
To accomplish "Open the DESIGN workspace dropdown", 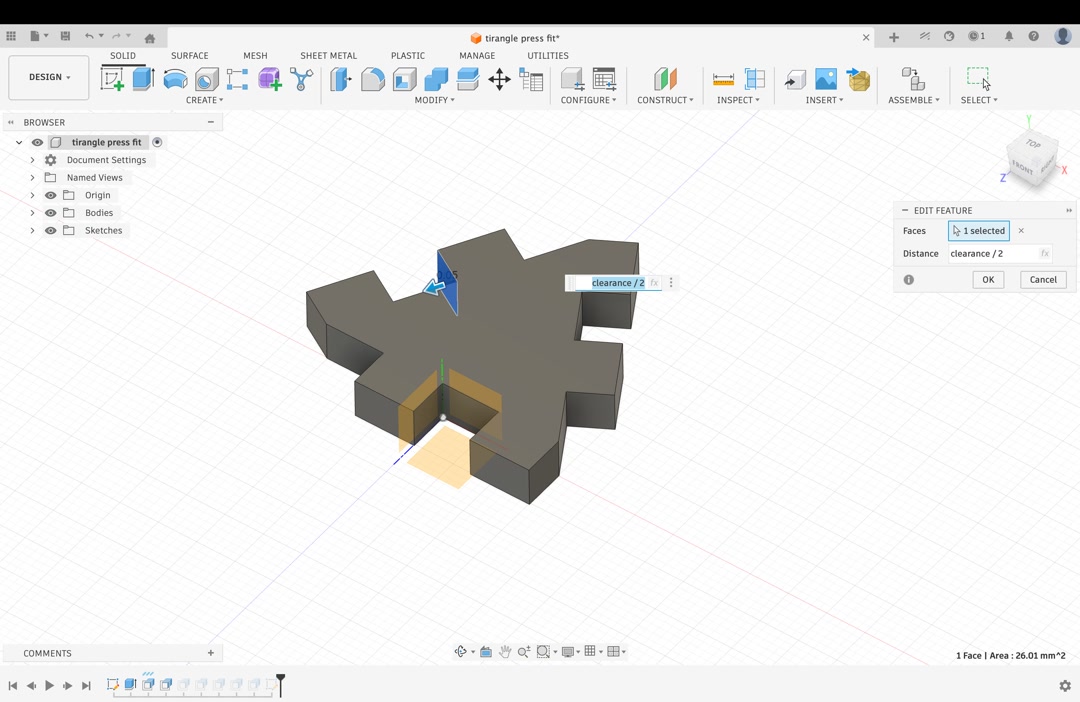I will (49, 77).
